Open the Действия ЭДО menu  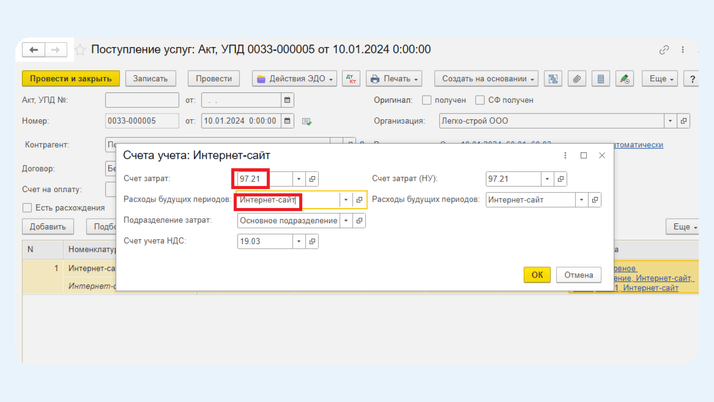(294, 79)
